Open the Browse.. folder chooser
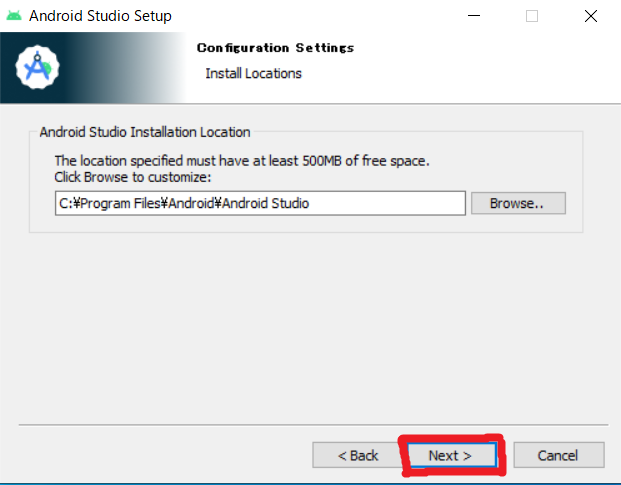 point(518,203)
